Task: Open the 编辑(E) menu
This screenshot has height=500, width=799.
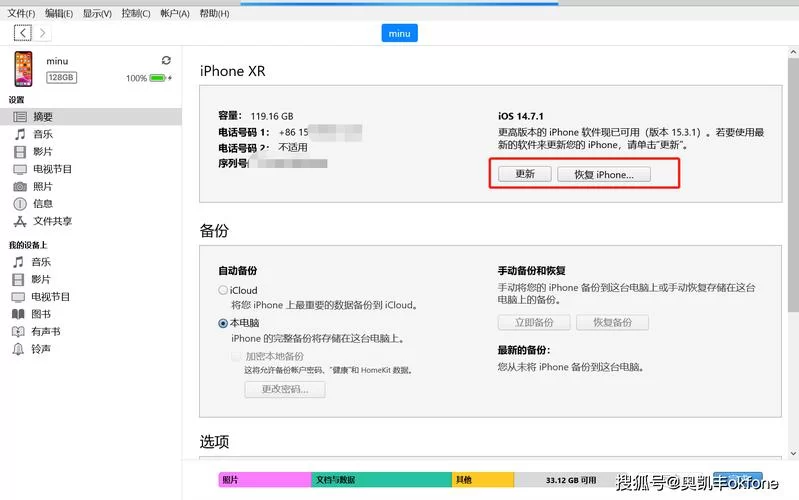Action: pyautogui.click(x=59, y=13)
